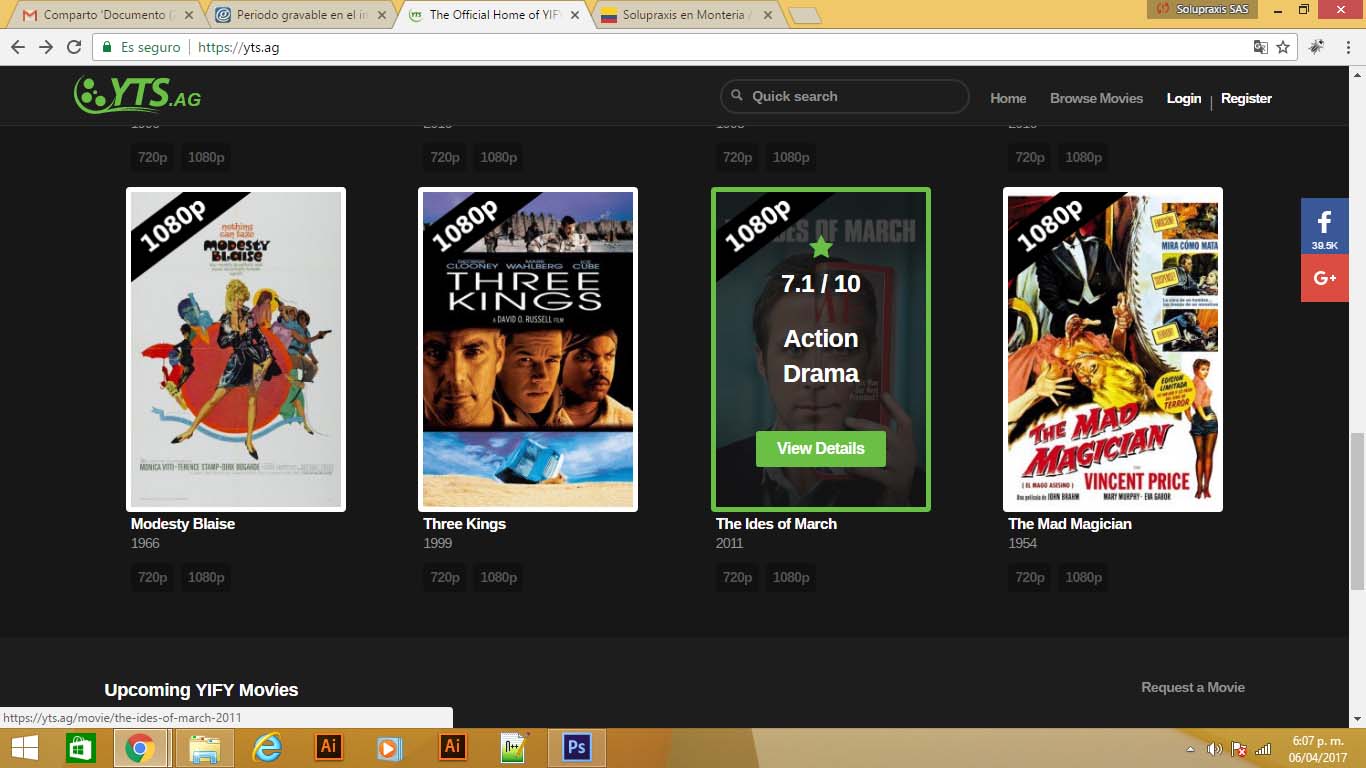Screen dimensions: 1366x768
Task: Click year '1999' under Three Kings
Action: click(x=438, y=543)
